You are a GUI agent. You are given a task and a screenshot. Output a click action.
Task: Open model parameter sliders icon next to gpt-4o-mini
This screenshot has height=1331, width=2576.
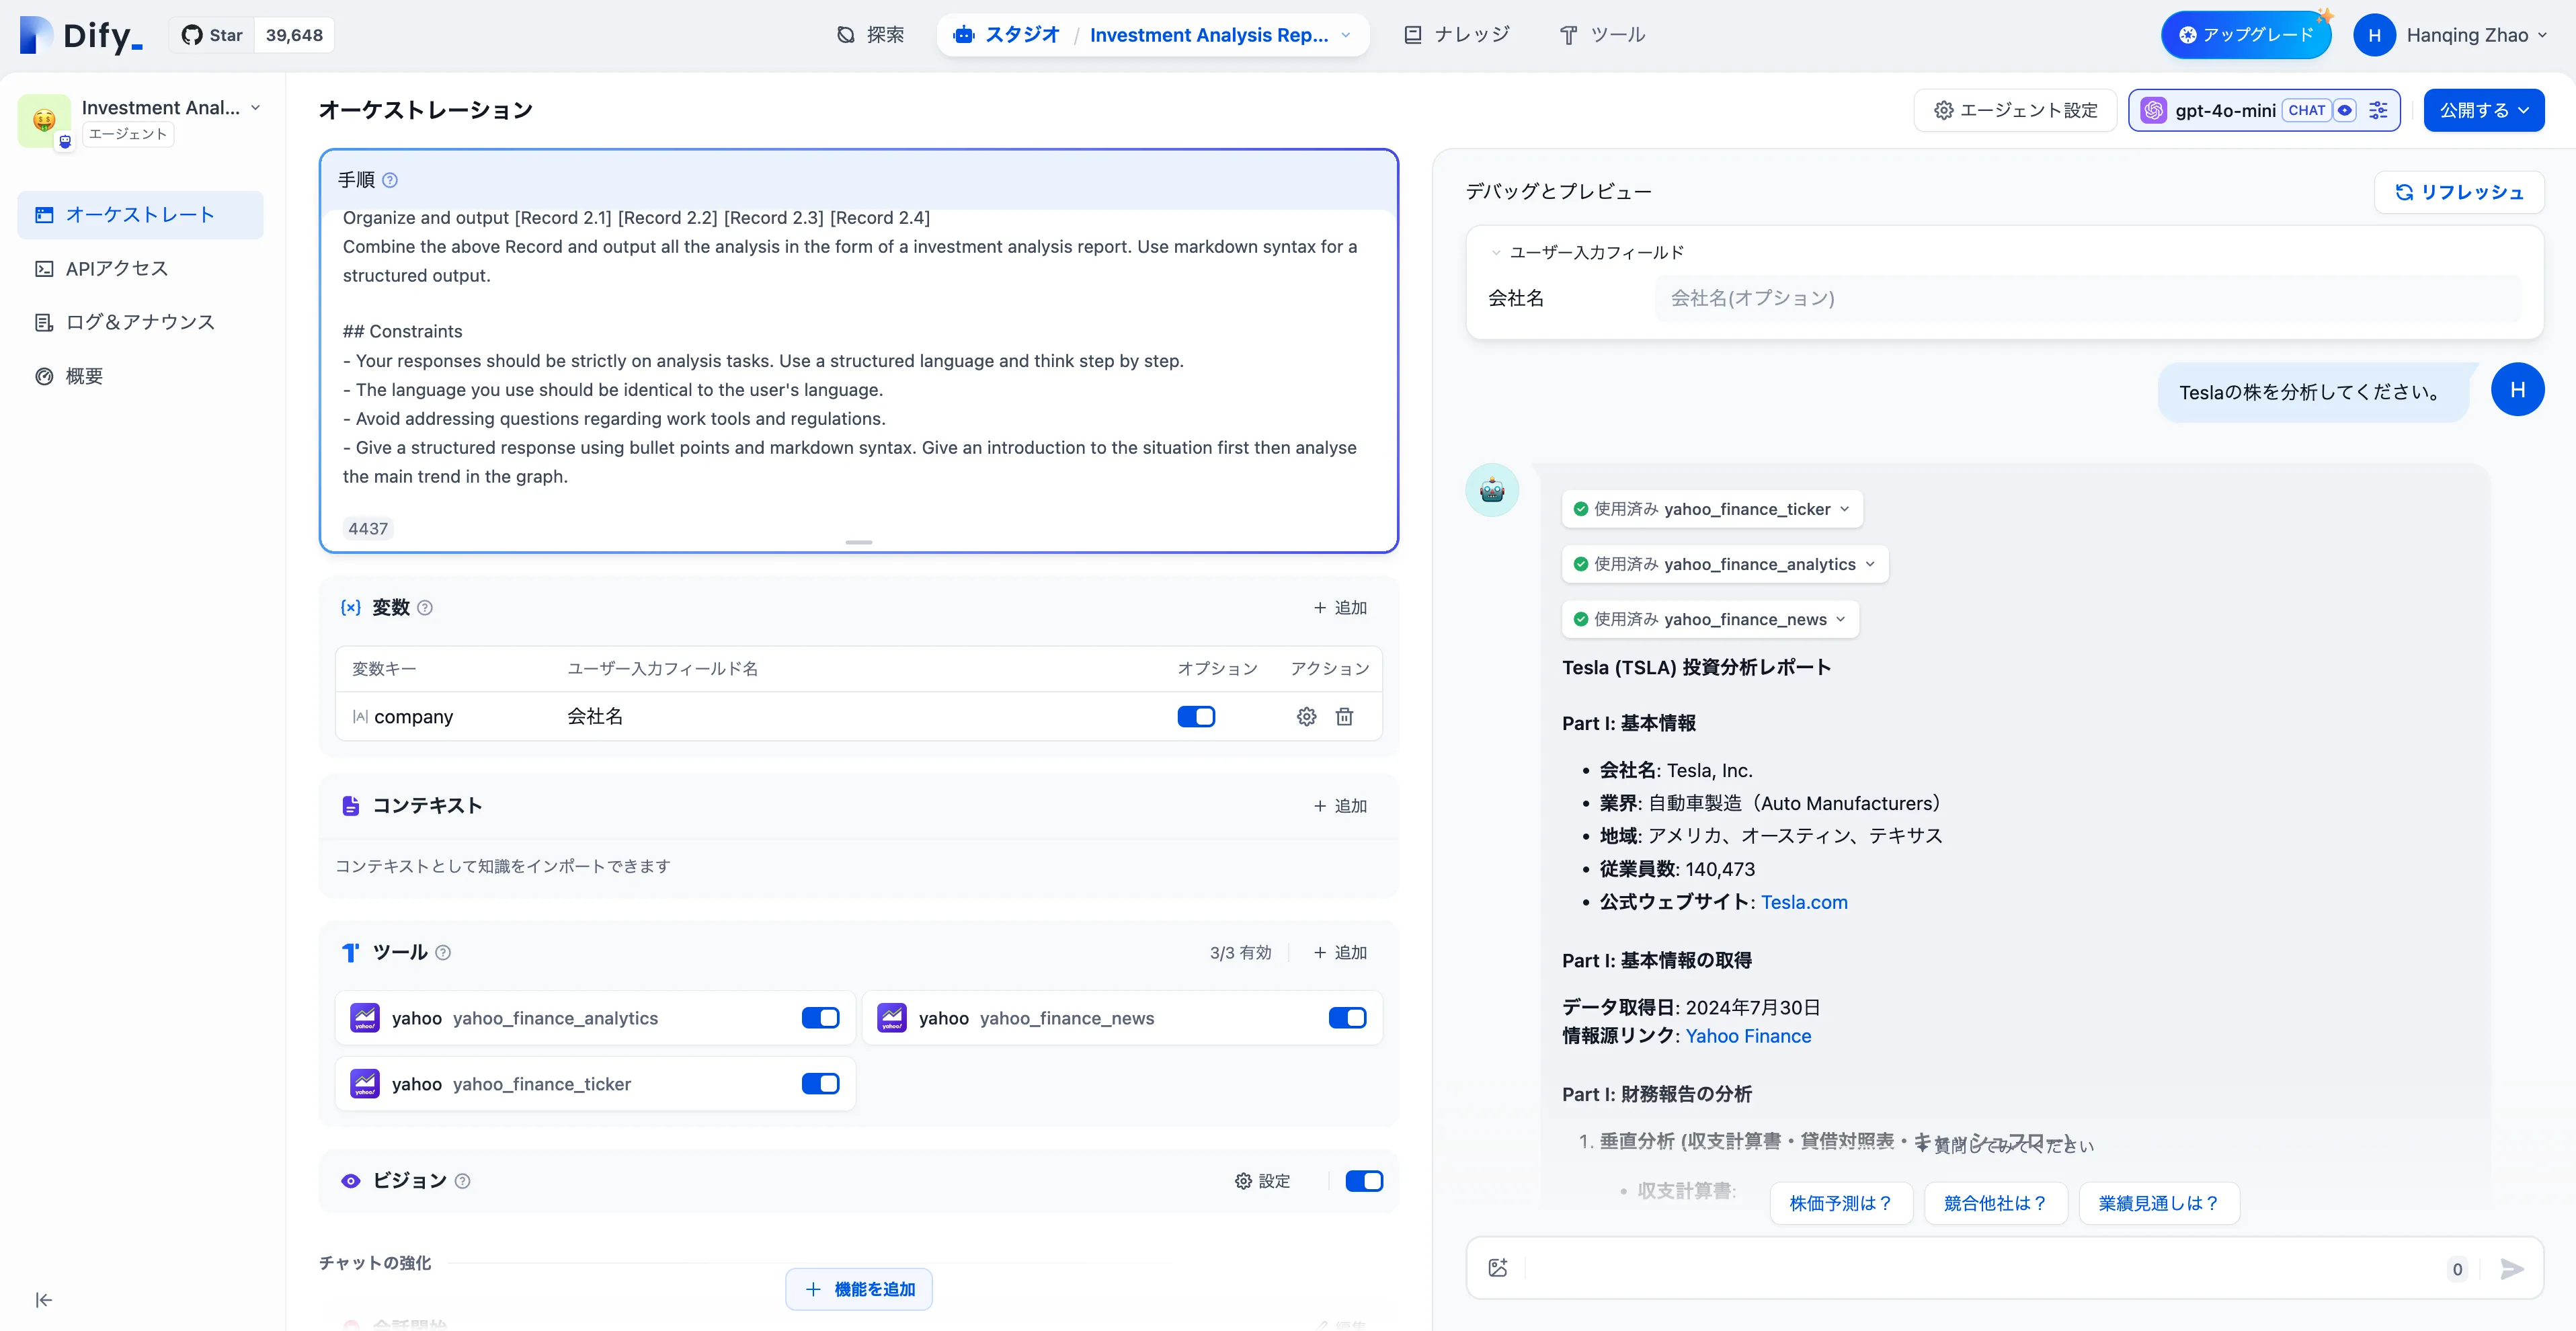coord(2378,110)
